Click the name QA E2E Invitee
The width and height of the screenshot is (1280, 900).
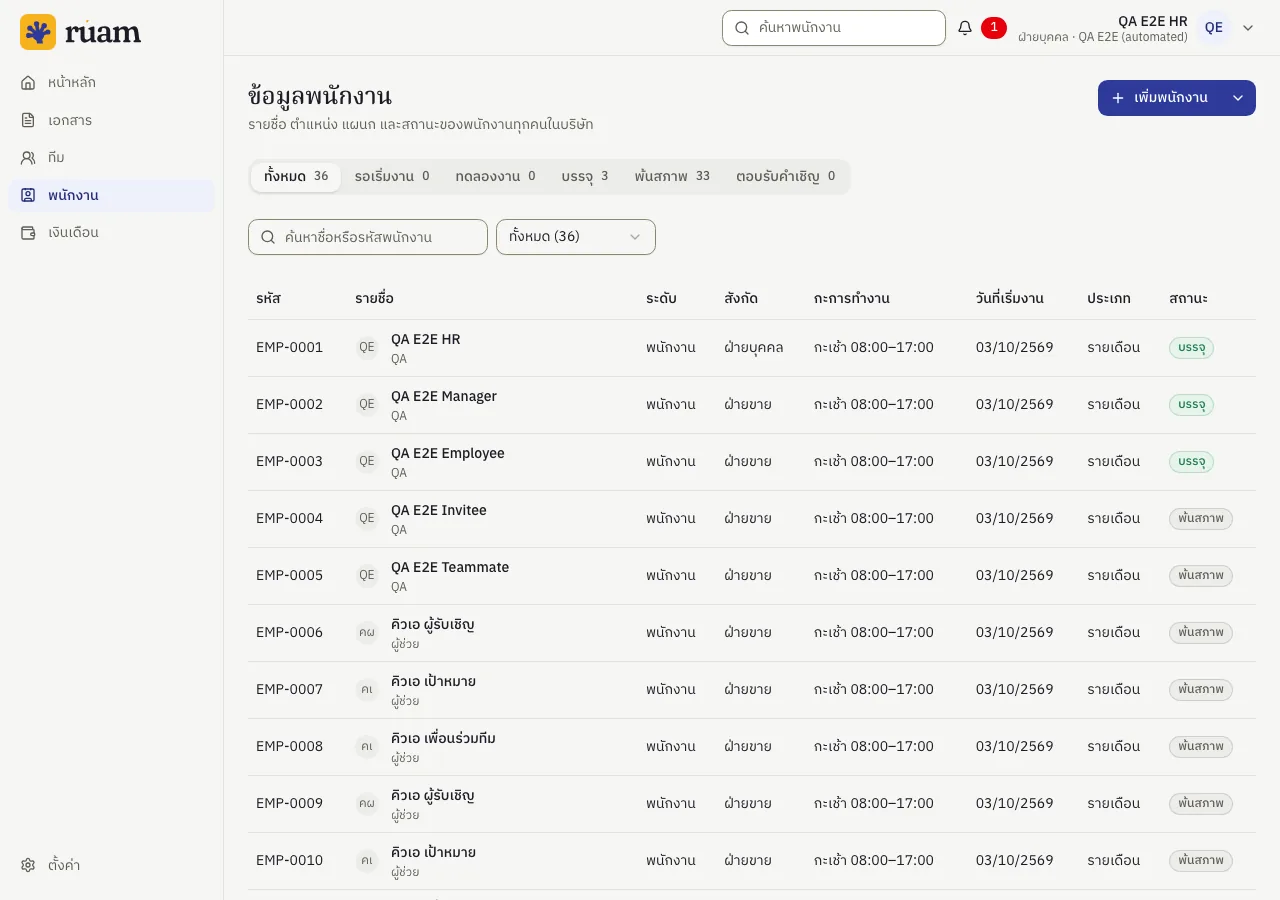[x=439, y=510]
